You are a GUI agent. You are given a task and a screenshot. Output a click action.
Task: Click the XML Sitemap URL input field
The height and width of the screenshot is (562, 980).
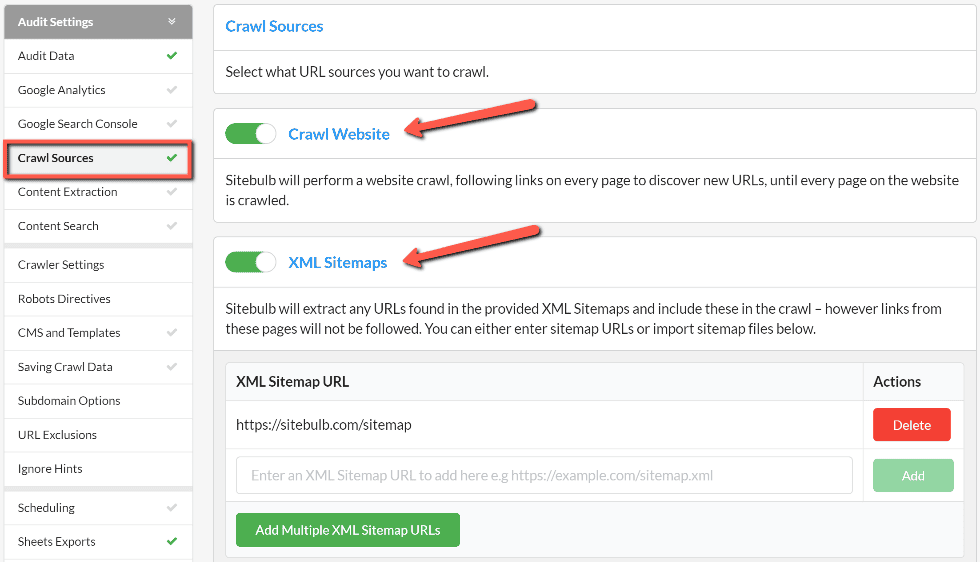(544, 475)
